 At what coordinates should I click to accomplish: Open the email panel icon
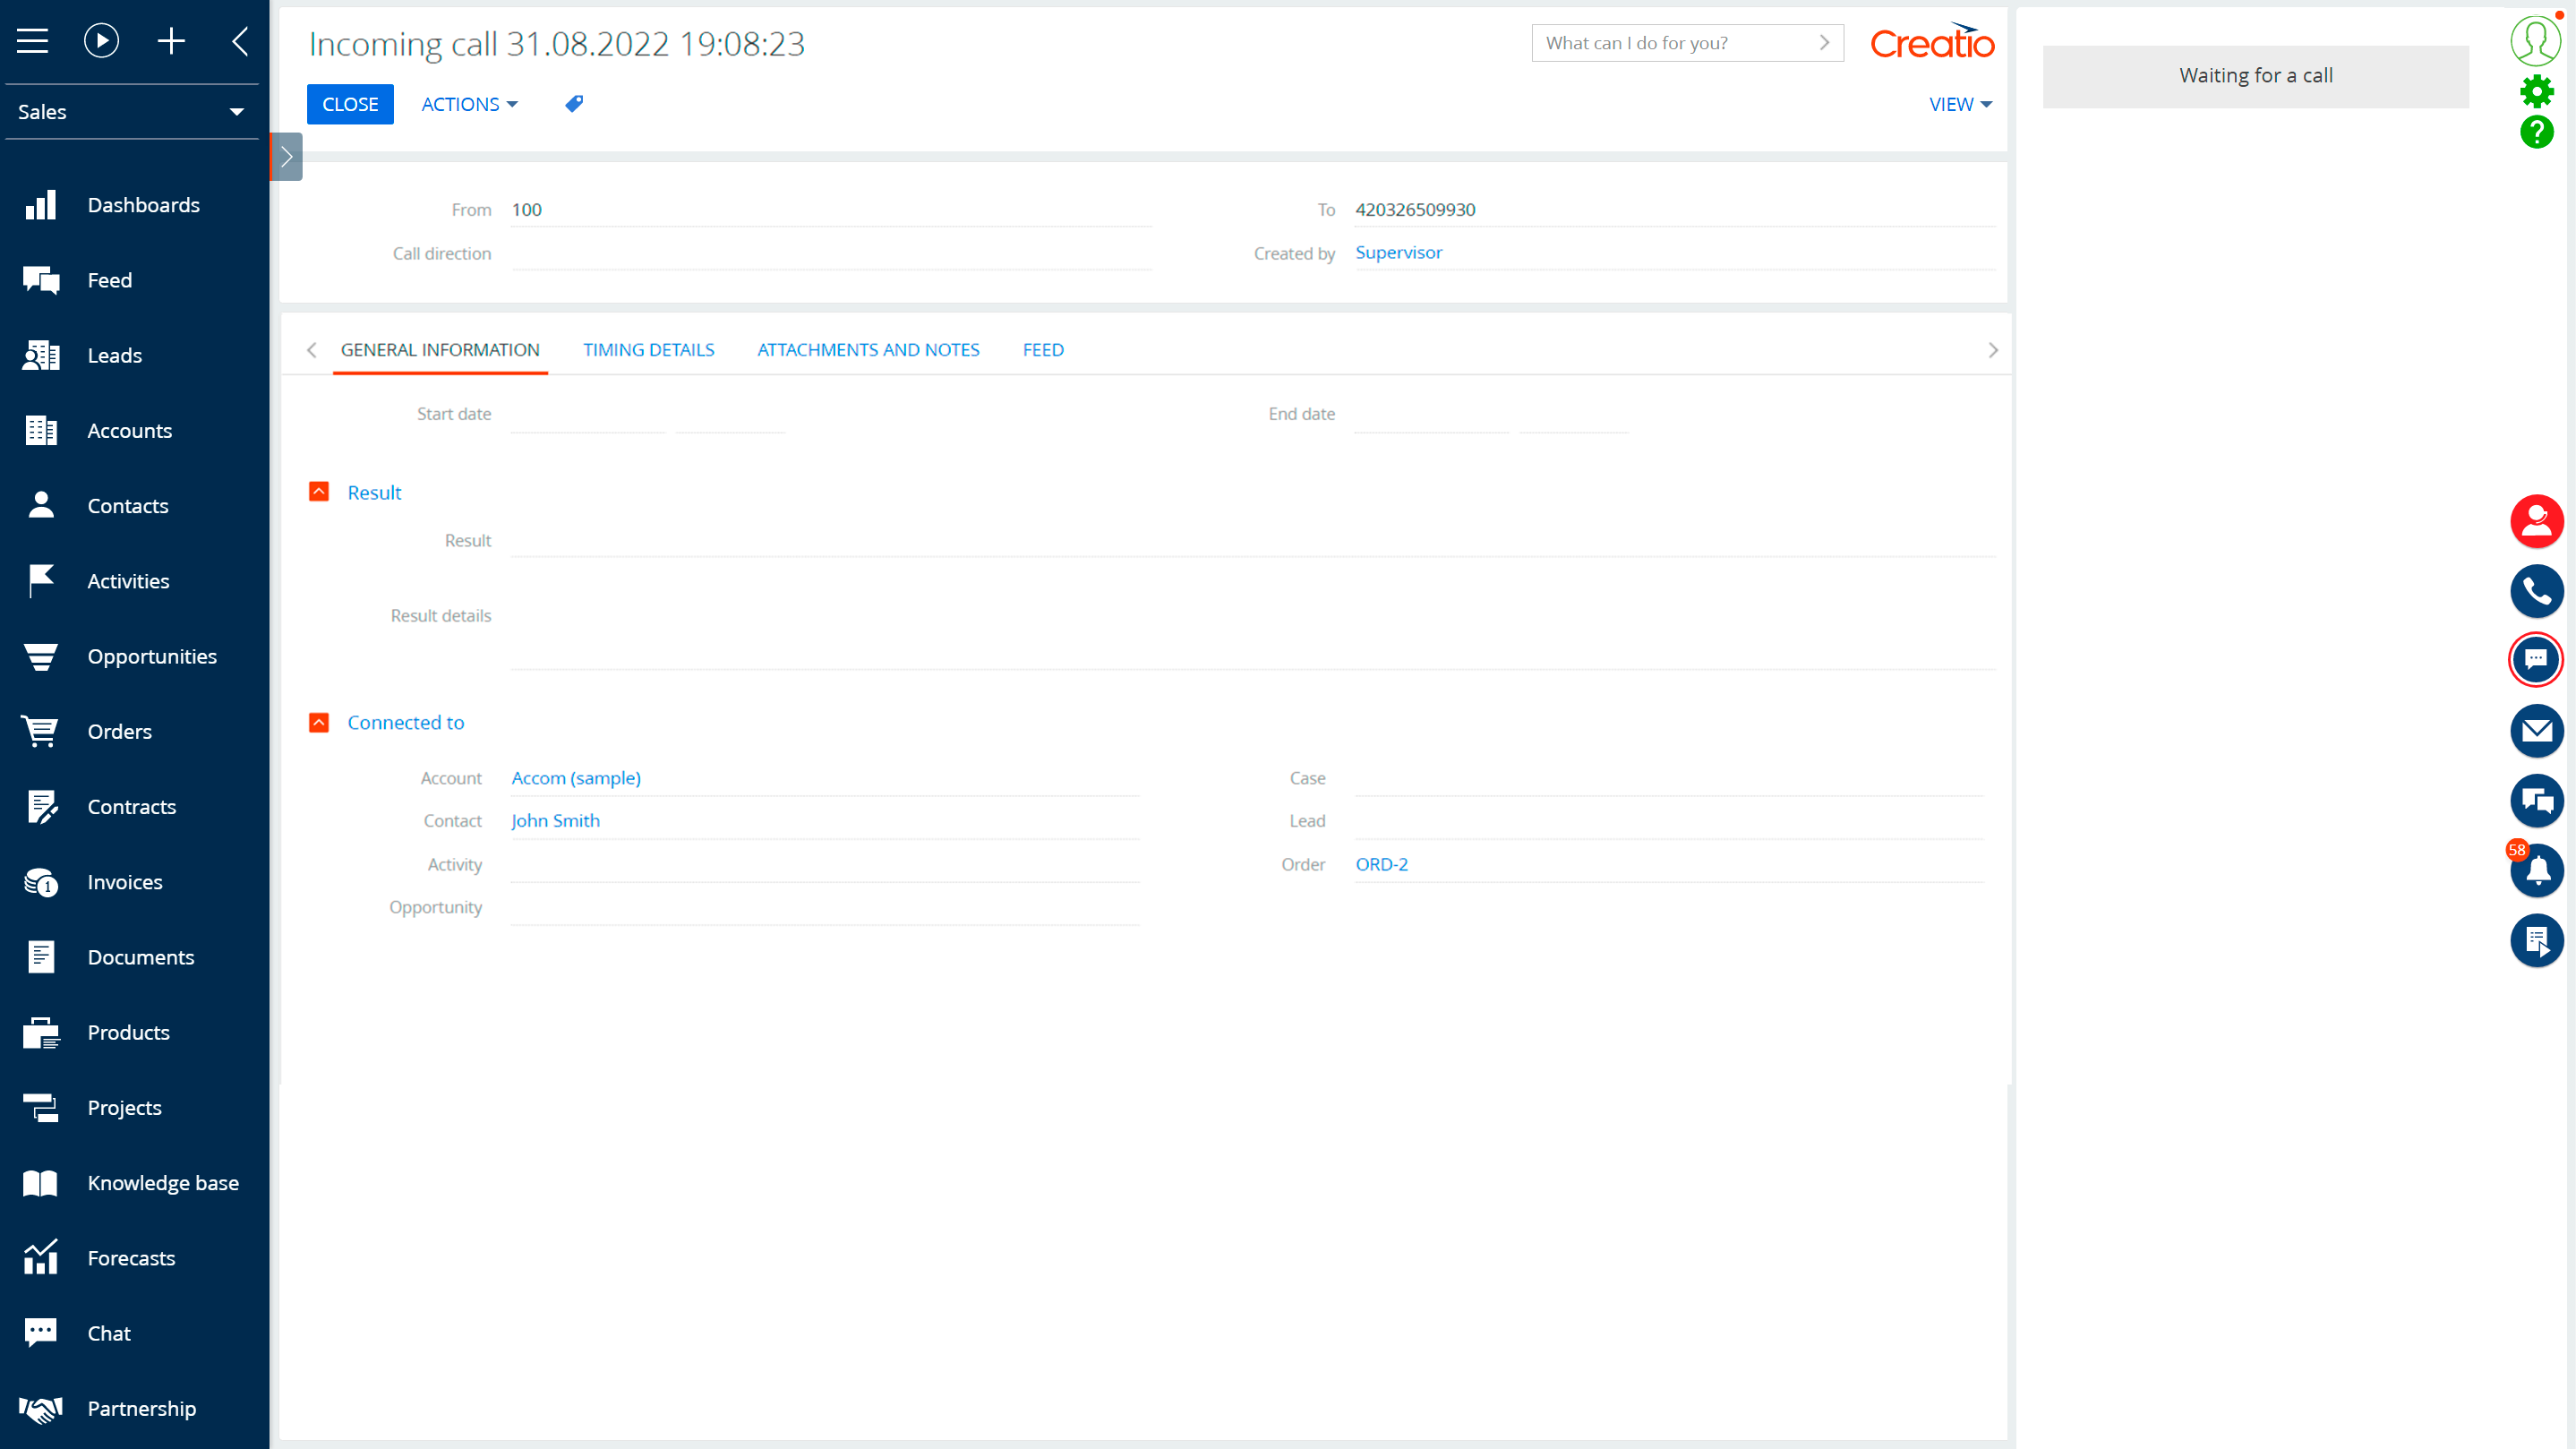click(x=2536, y=731)
